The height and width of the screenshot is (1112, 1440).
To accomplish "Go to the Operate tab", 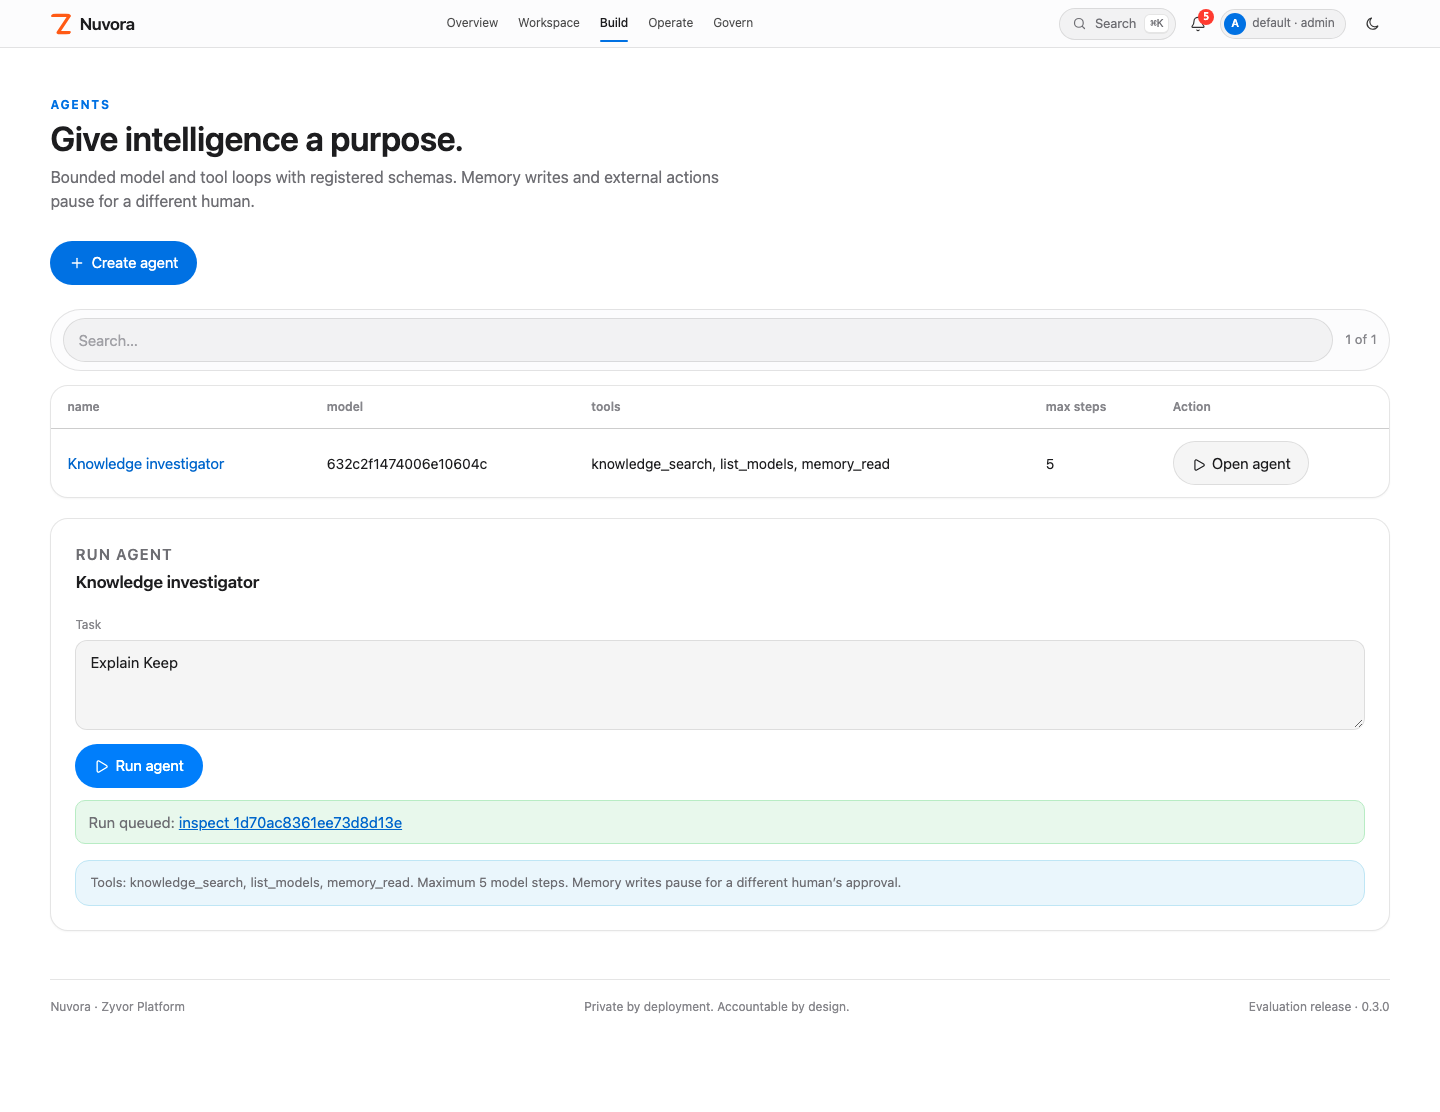I will click(x=671, y=23).
